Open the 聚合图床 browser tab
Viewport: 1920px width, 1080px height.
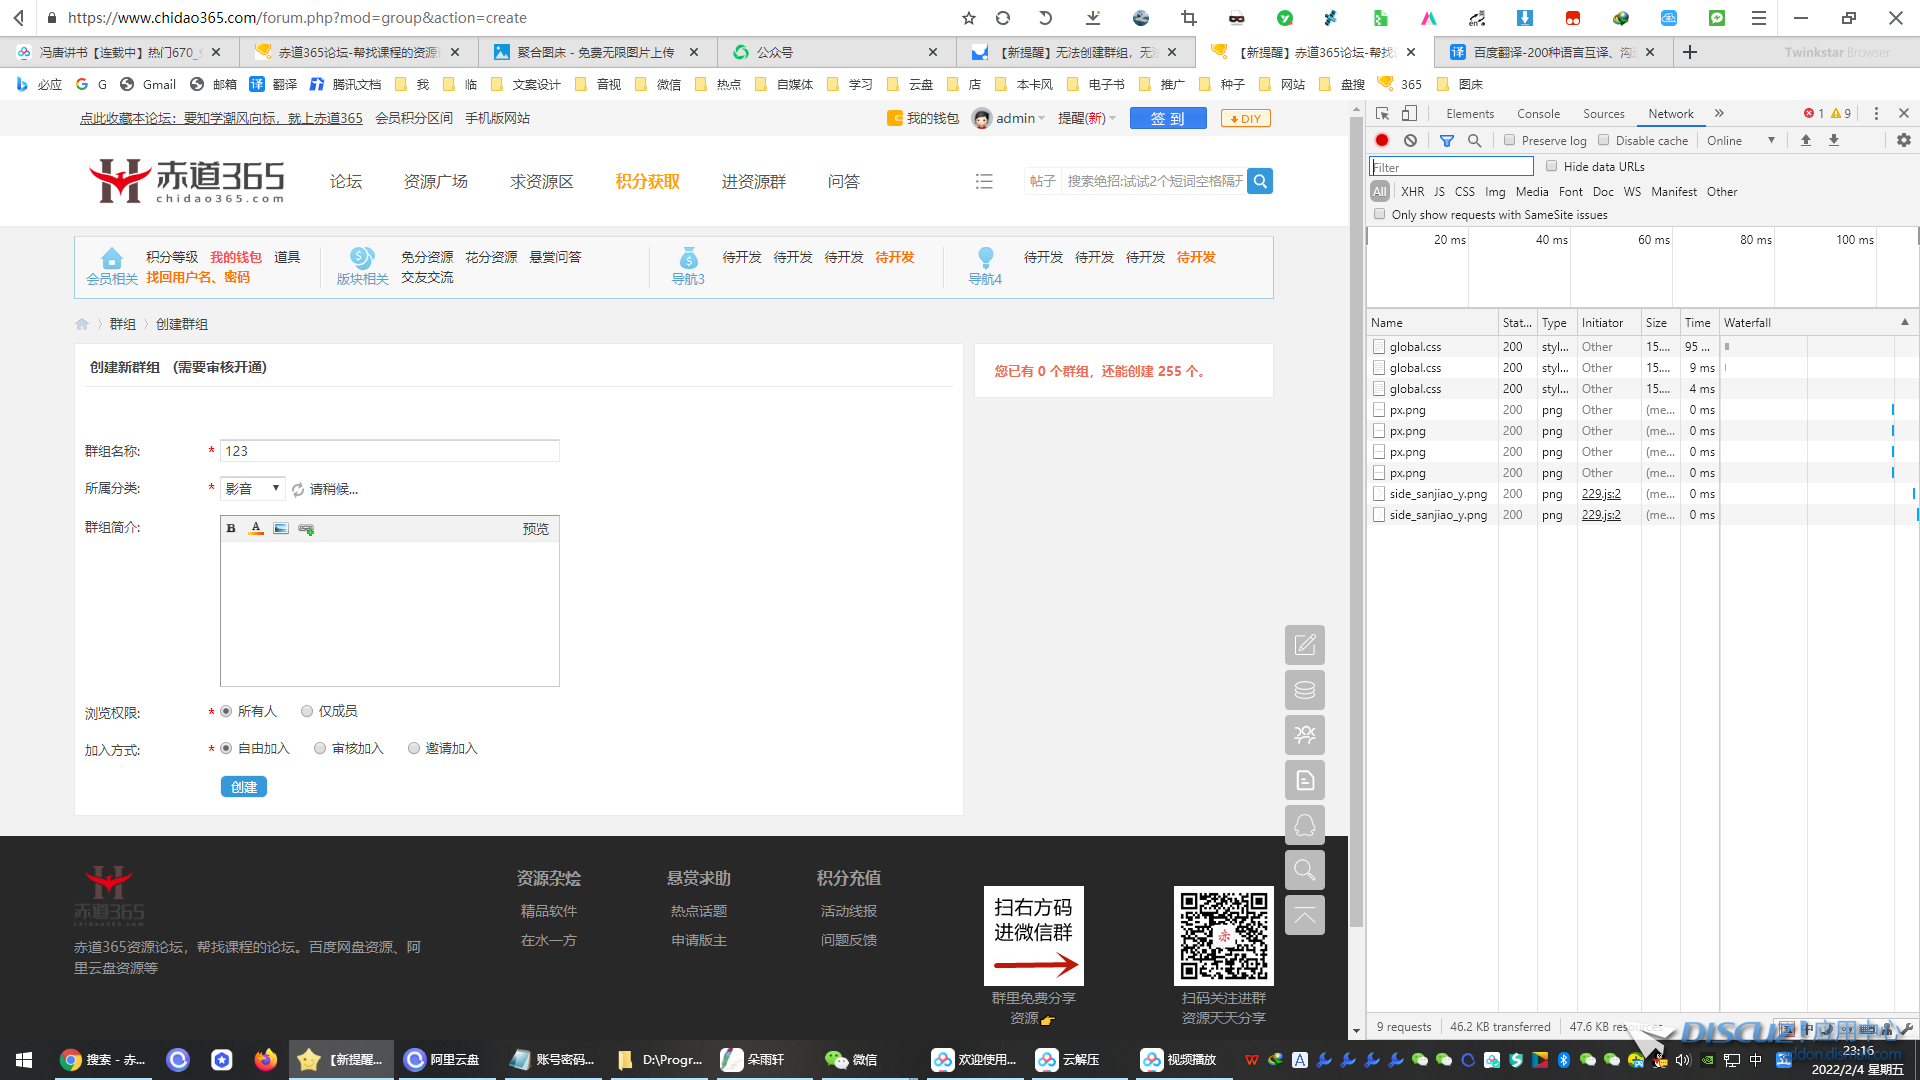(x=597, y=52)
